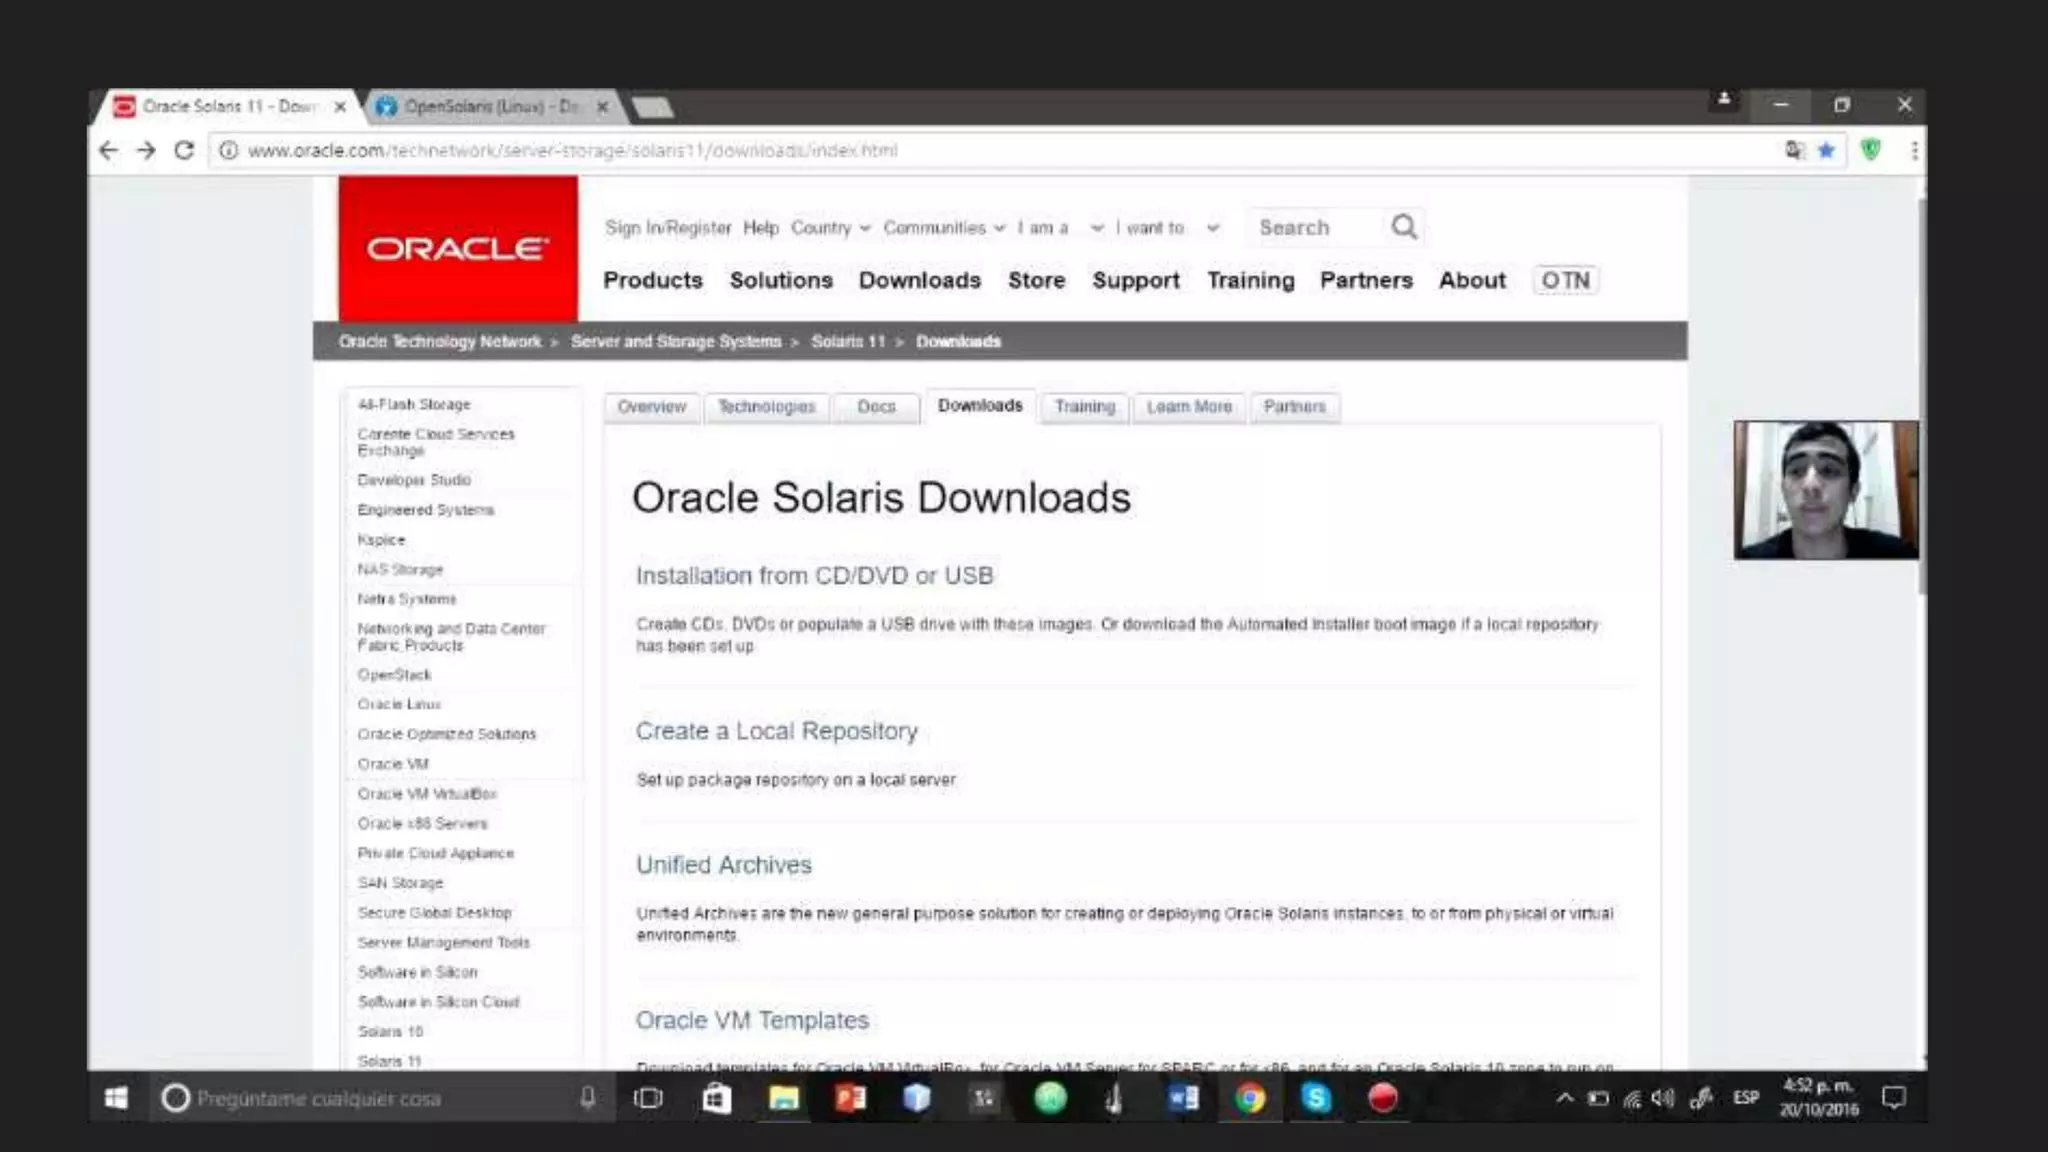Click the green shield extension icon
2048x1152 pixels.
point(1870,150)
